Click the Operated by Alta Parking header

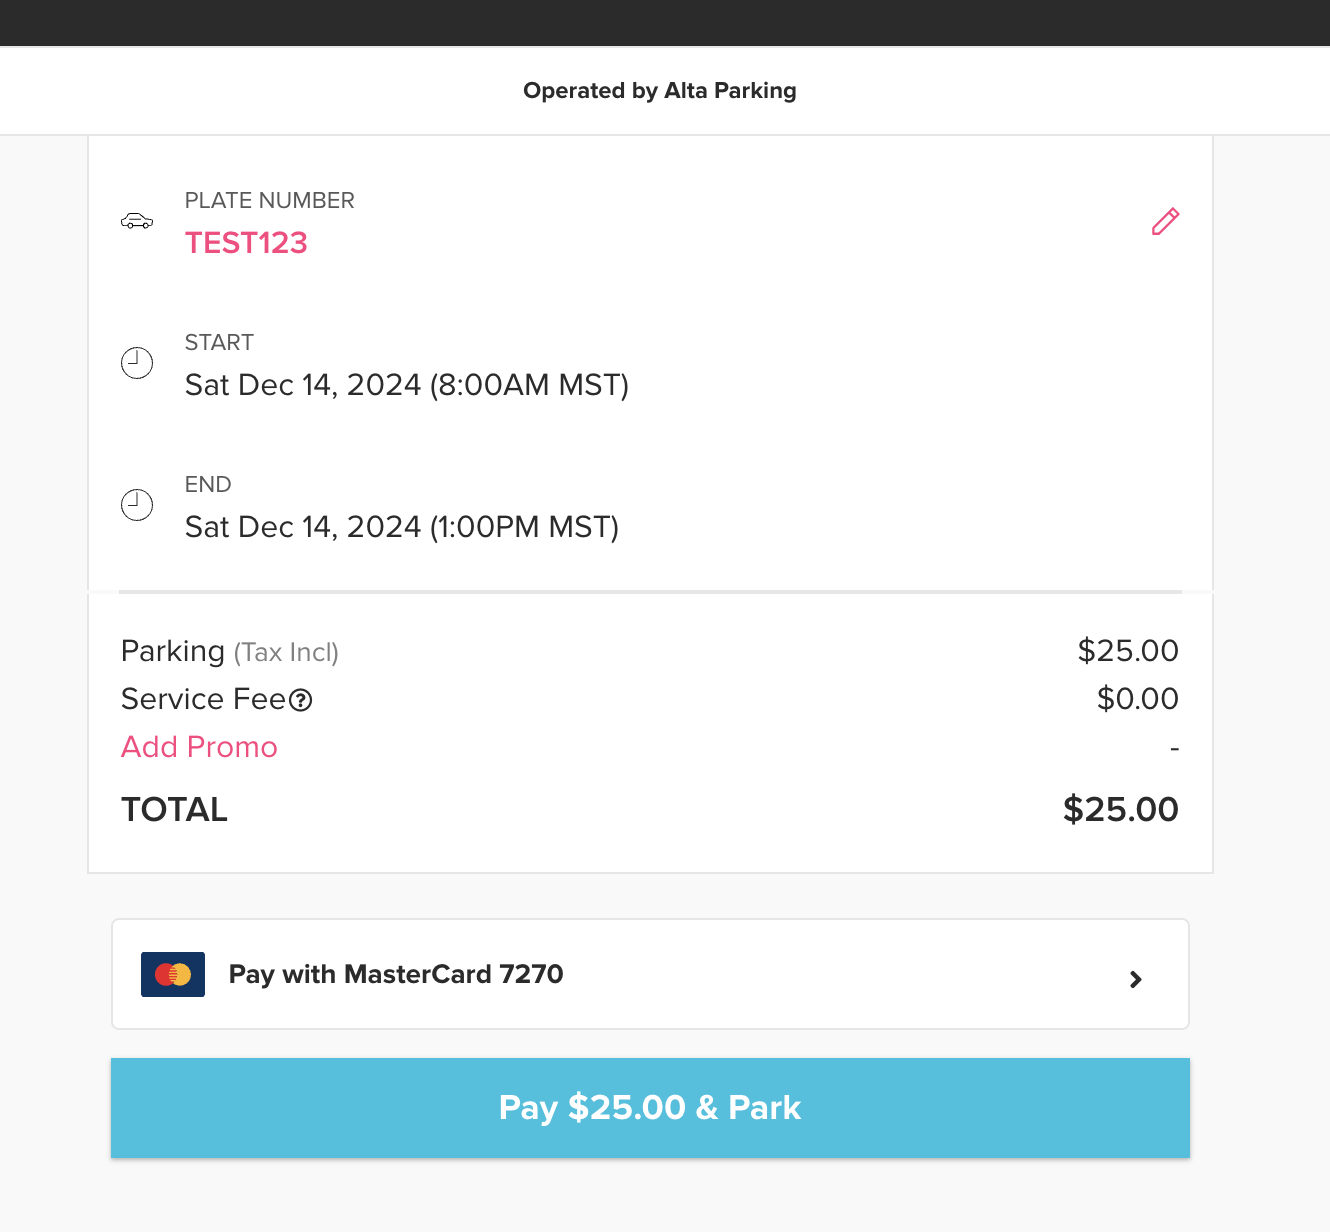pyautogui.click(x=660, y=91)
